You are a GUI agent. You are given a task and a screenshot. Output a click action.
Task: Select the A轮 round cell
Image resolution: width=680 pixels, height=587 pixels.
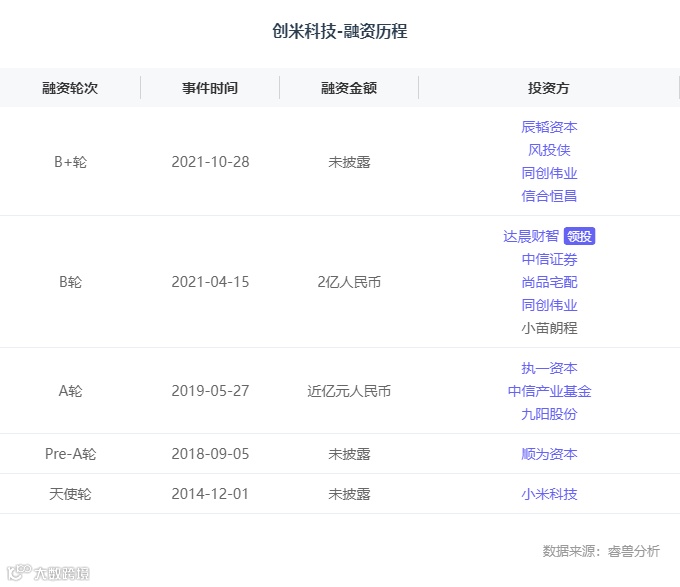pyautogui.click(x=70, y=391)
